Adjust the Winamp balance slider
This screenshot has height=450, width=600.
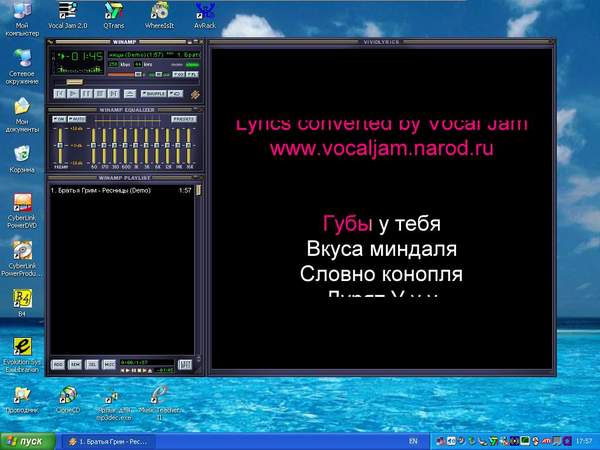[x=158, y=74]
